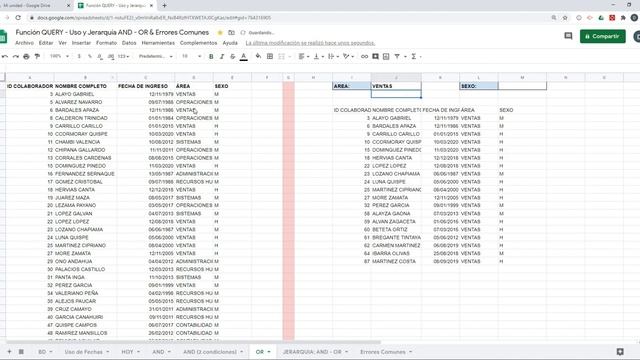Open the text wrapping dropdown
This screenshot has width=640, height=360.
[x=333, y=56]
